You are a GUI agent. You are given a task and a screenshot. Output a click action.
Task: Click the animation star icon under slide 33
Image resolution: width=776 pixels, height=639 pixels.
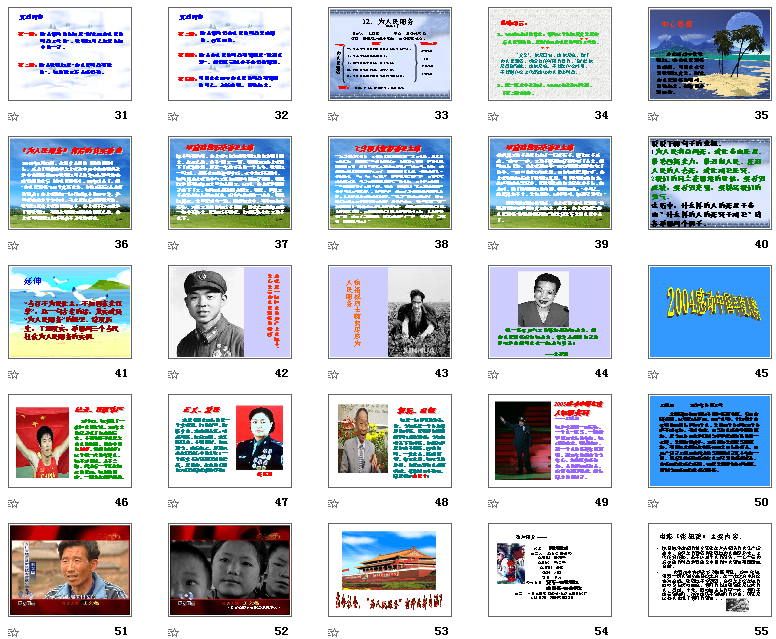point(334,116)
